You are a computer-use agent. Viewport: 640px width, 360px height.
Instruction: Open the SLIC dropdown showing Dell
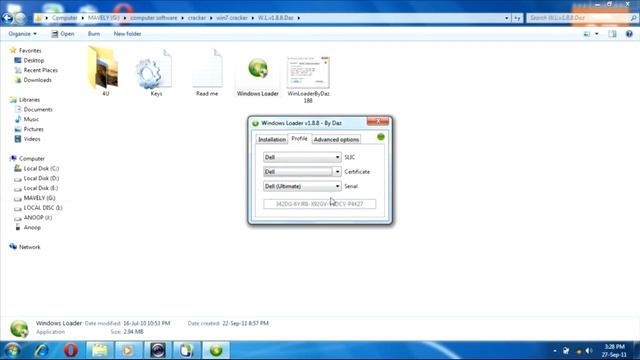(x=302, y=157)
